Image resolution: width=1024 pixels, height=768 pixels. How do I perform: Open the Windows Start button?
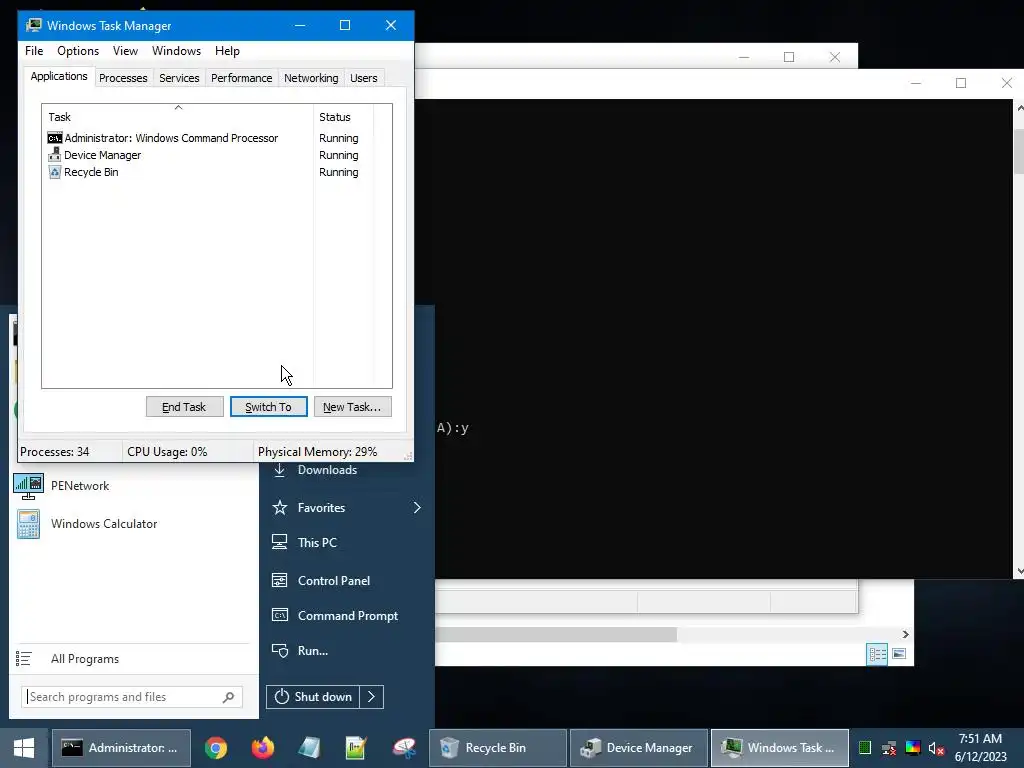pyautogui.click(x=24, y=748)
